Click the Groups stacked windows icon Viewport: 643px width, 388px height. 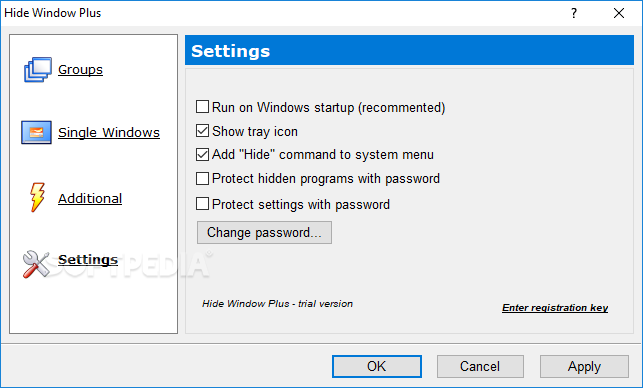(x=38, y=70)
